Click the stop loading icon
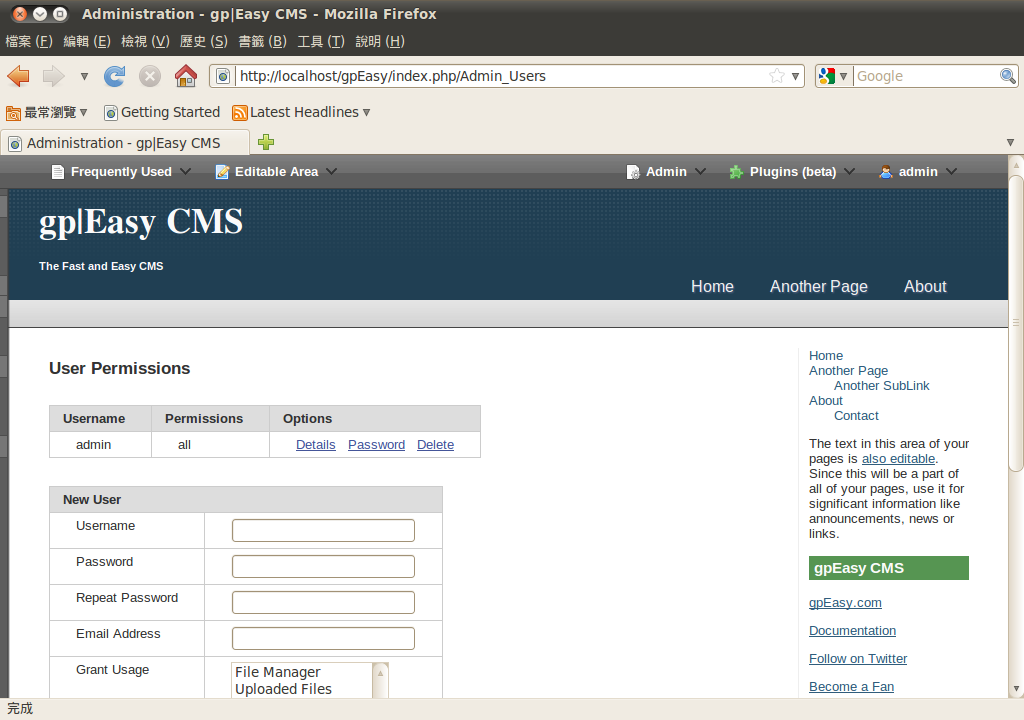Screen dimensions: 1024x720 click(x=150, y=76)
